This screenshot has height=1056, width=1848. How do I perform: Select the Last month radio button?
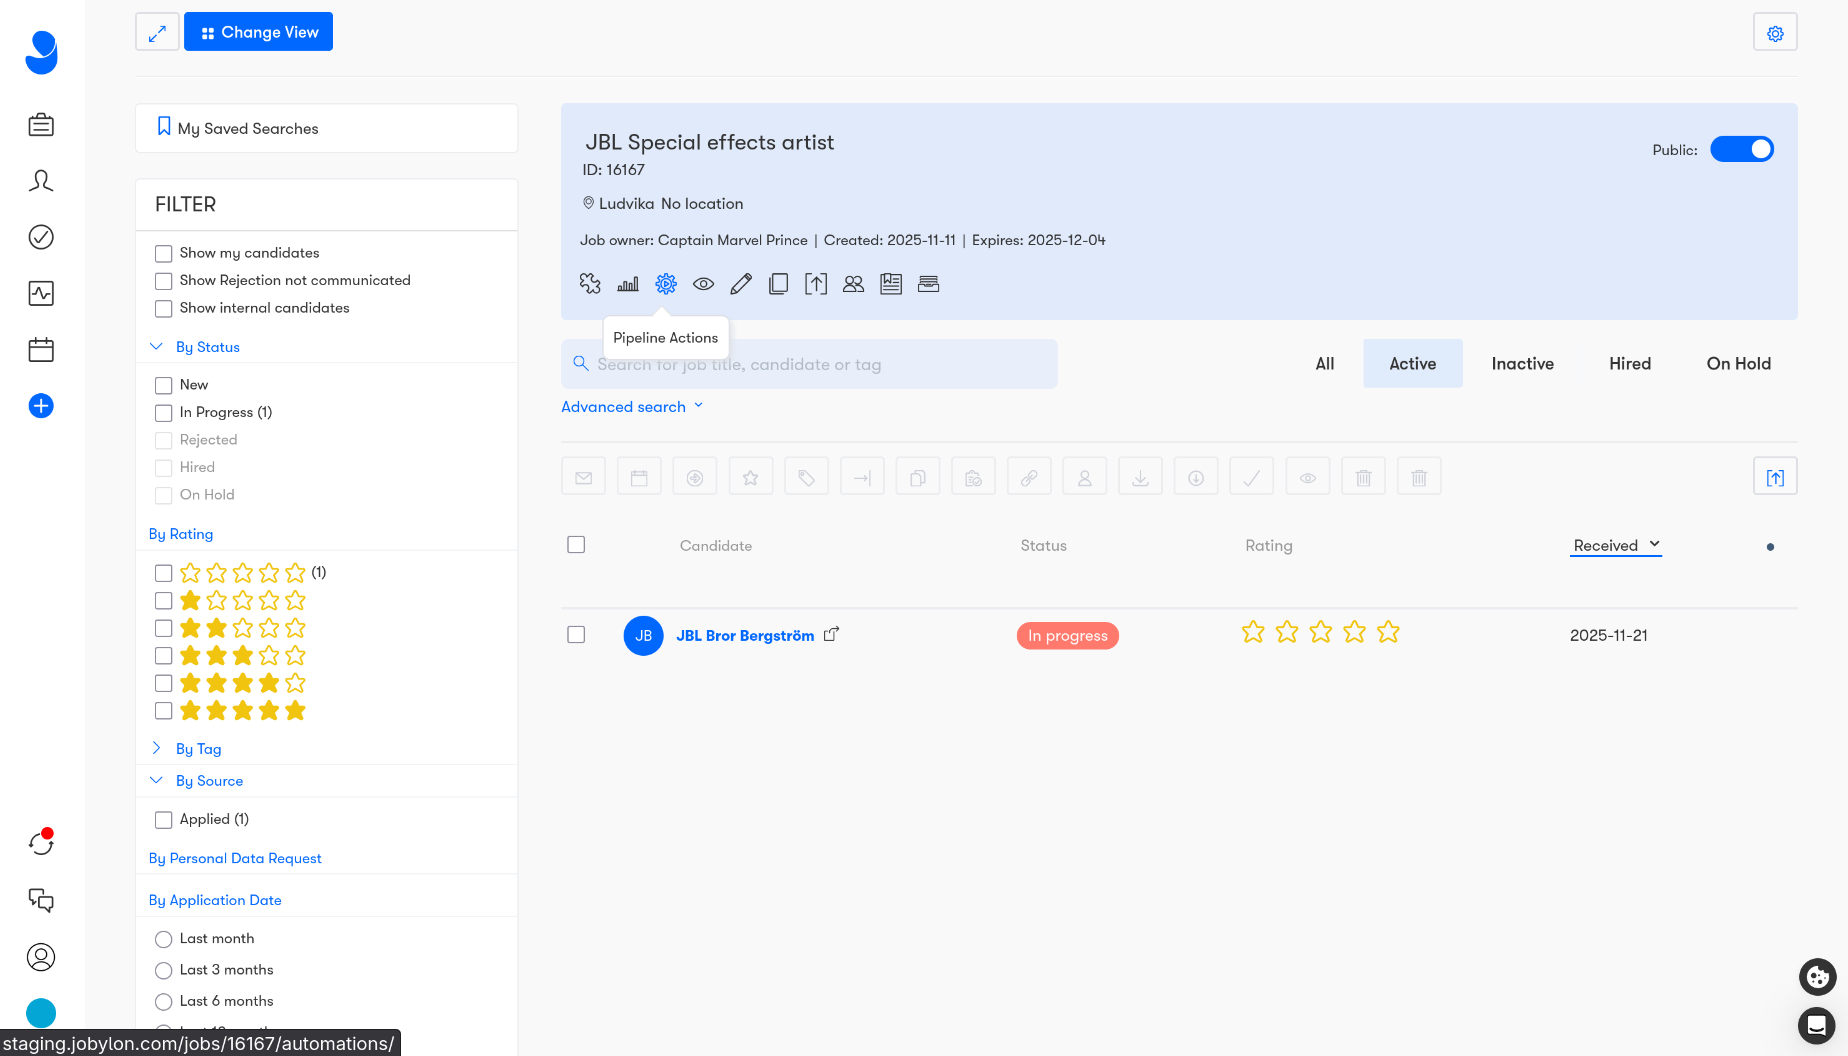click(x=164, y=939)
